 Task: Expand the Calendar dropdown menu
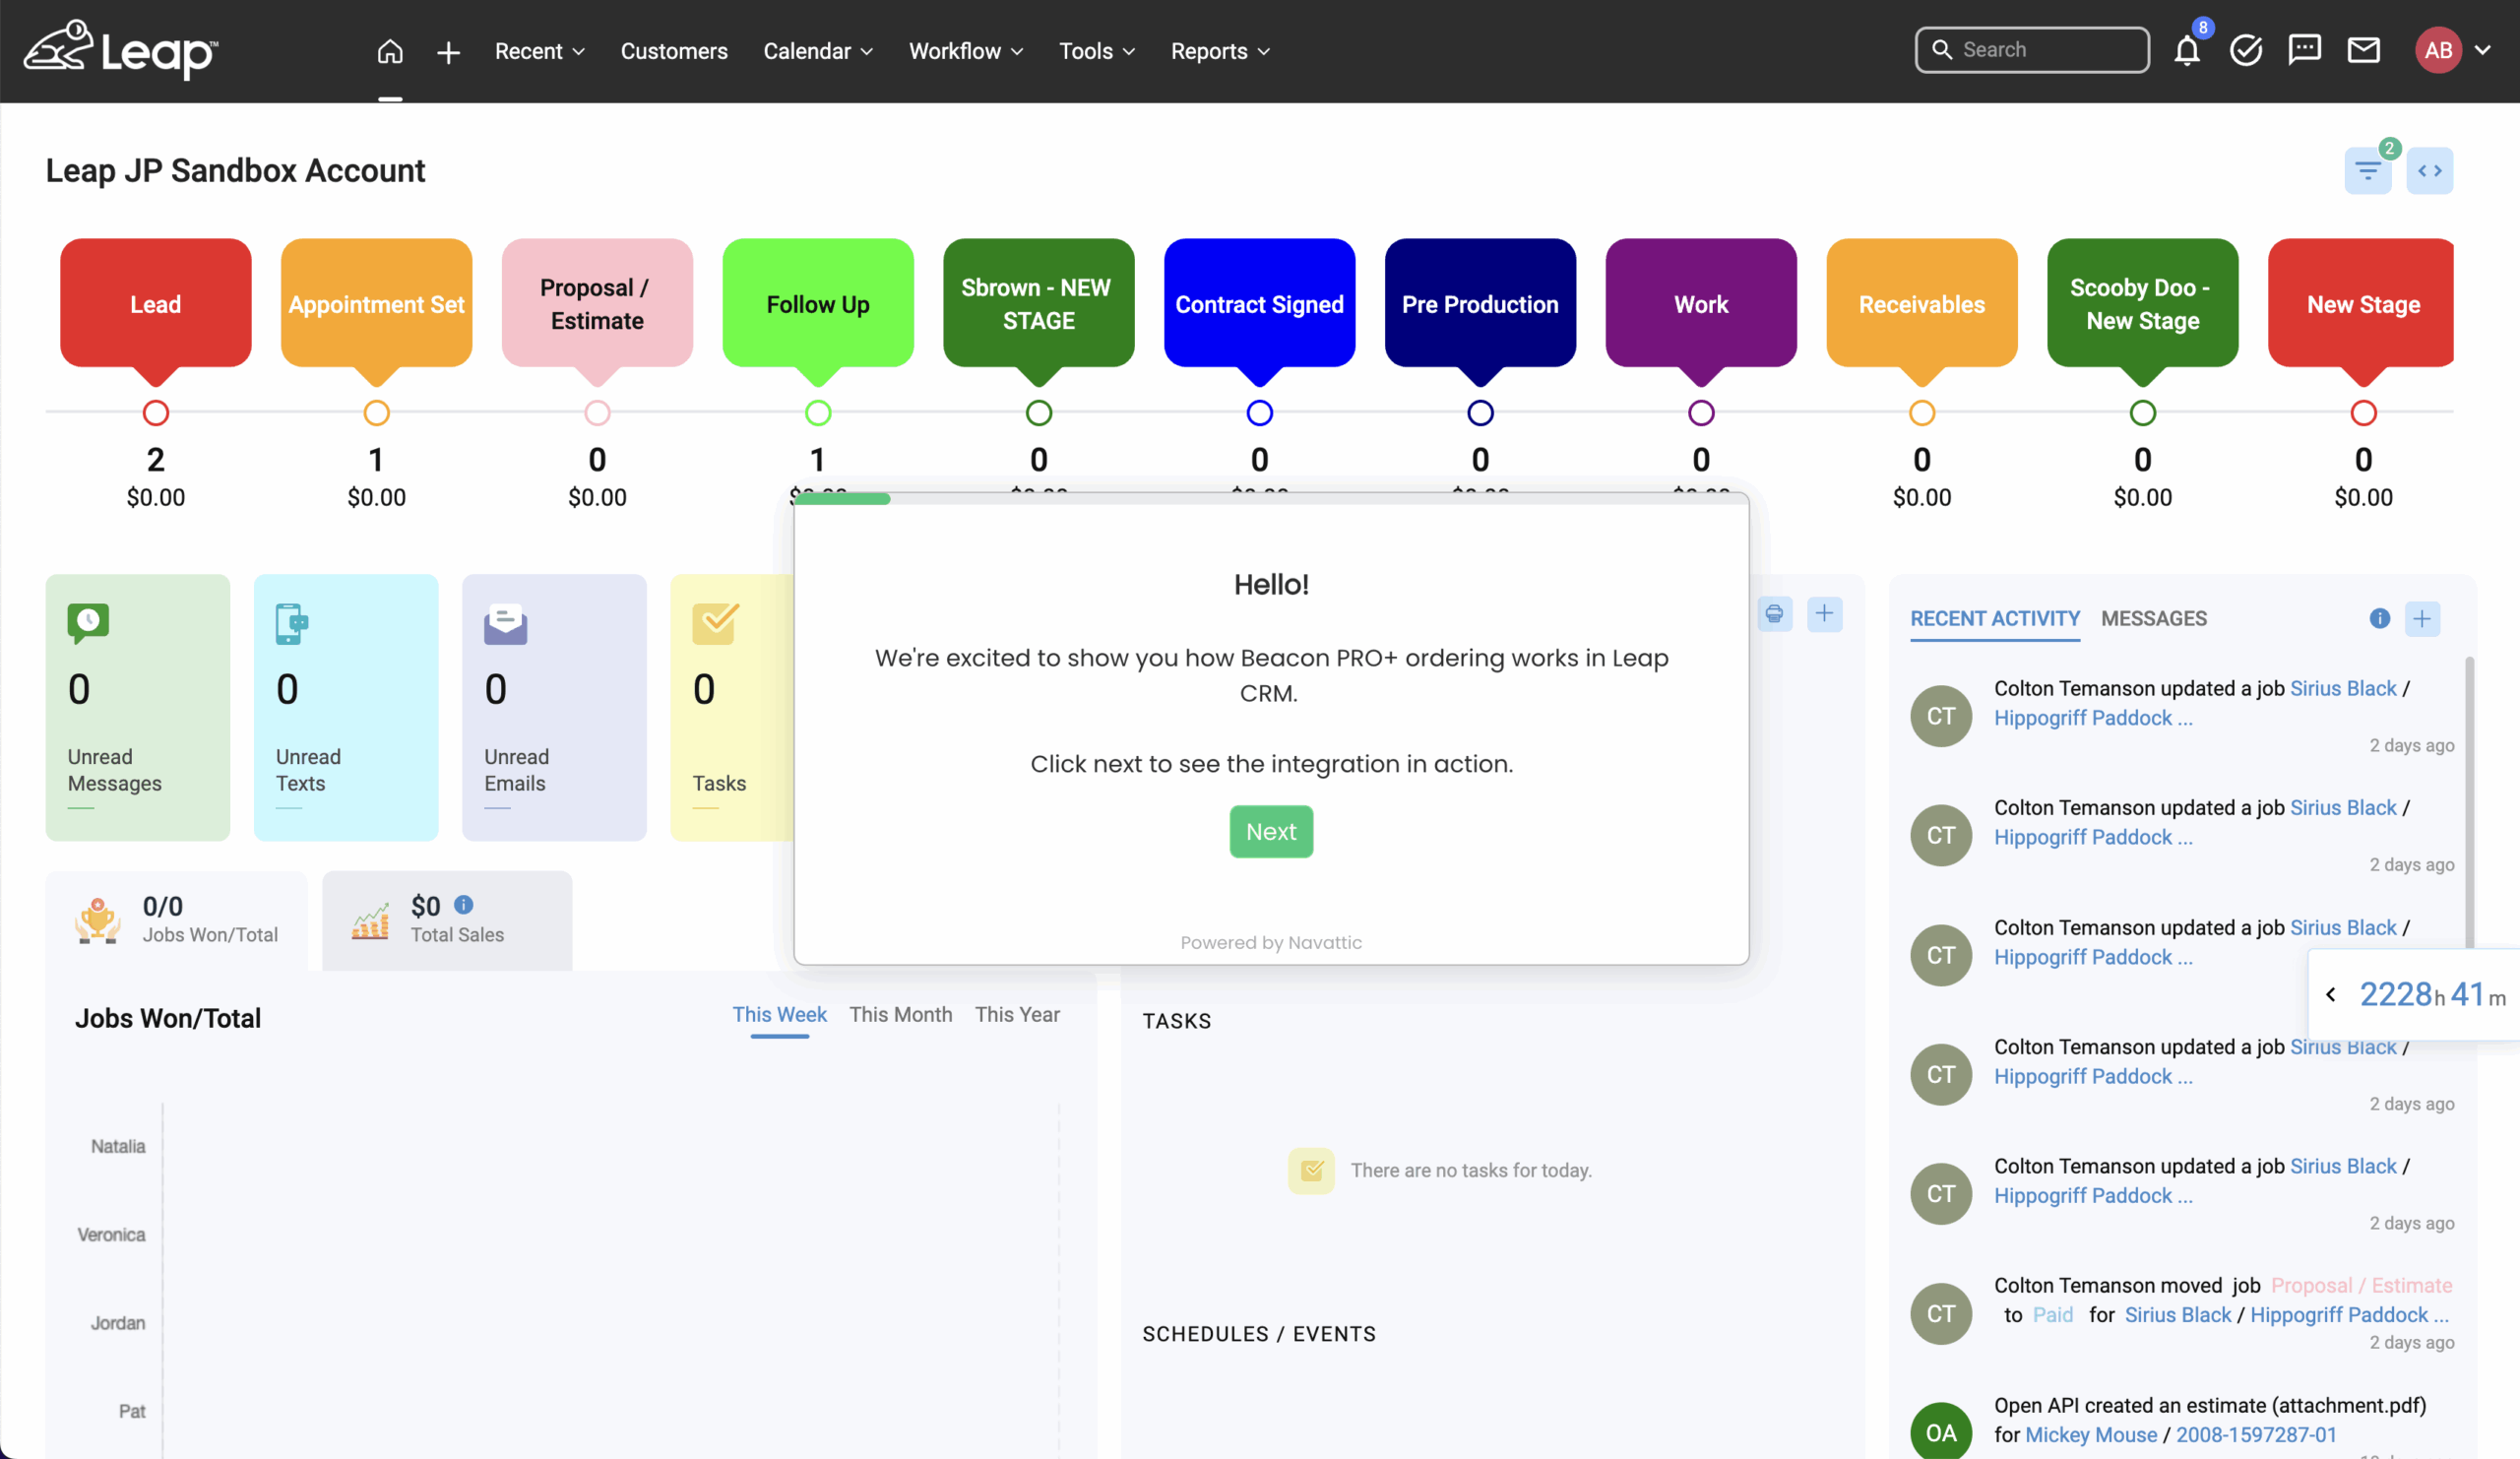point(818,51)
